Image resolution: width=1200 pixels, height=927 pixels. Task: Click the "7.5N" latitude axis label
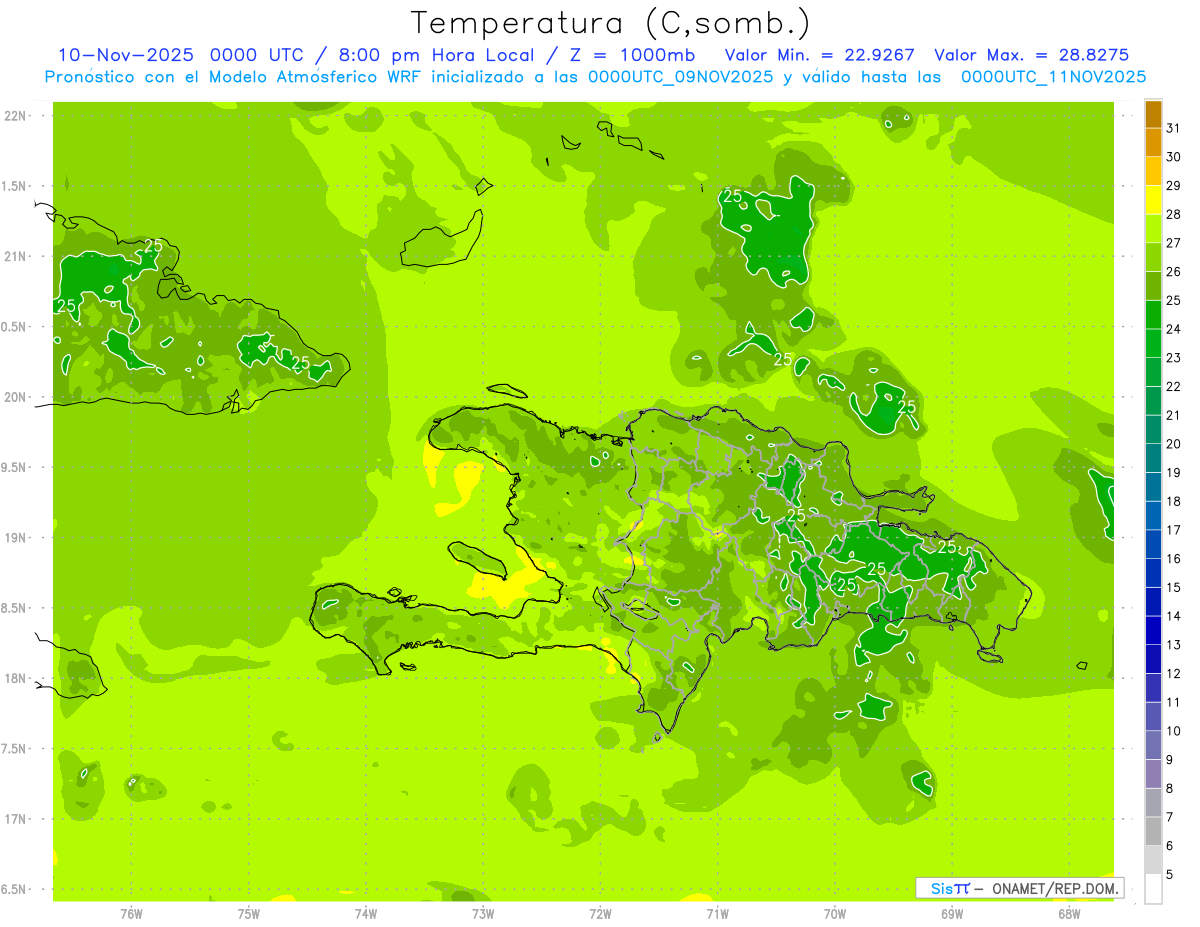pyautogui.click(x=15, y=748)
